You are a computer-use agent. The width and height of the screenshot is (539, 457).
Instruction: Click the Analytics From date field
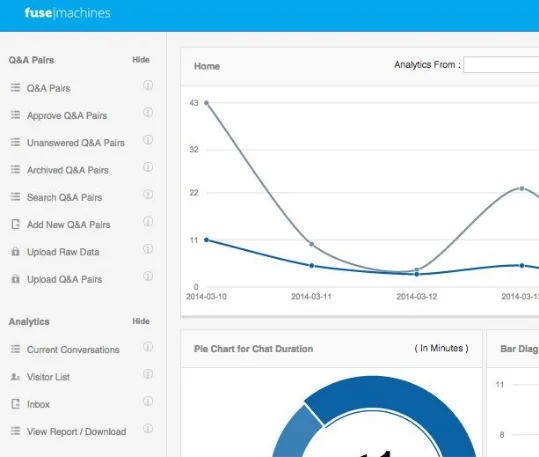pos(501,65)
